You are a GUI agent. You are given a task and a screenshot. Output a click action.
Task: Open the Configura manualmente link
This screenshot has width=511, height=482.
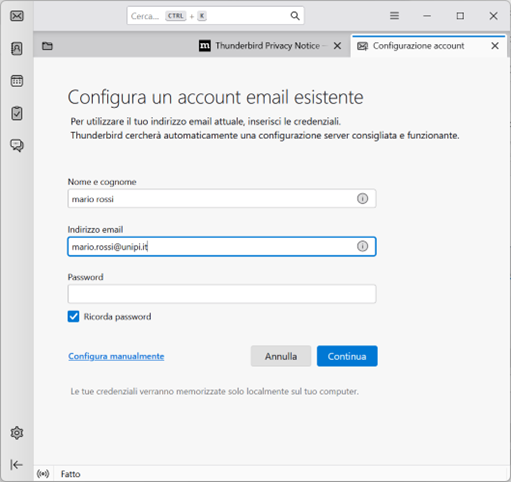point(116,356)
